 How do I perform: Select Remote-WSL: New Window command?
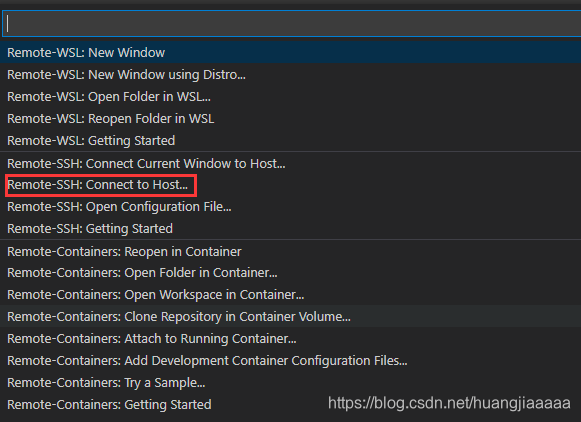(290, 53)
